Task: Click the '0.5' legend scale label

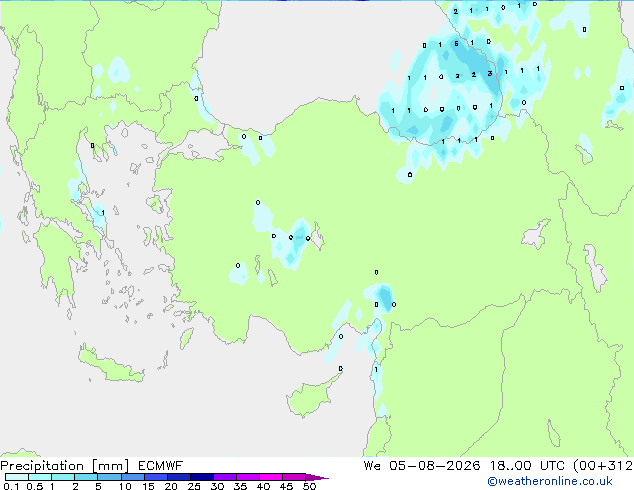Action: point(35,486)
